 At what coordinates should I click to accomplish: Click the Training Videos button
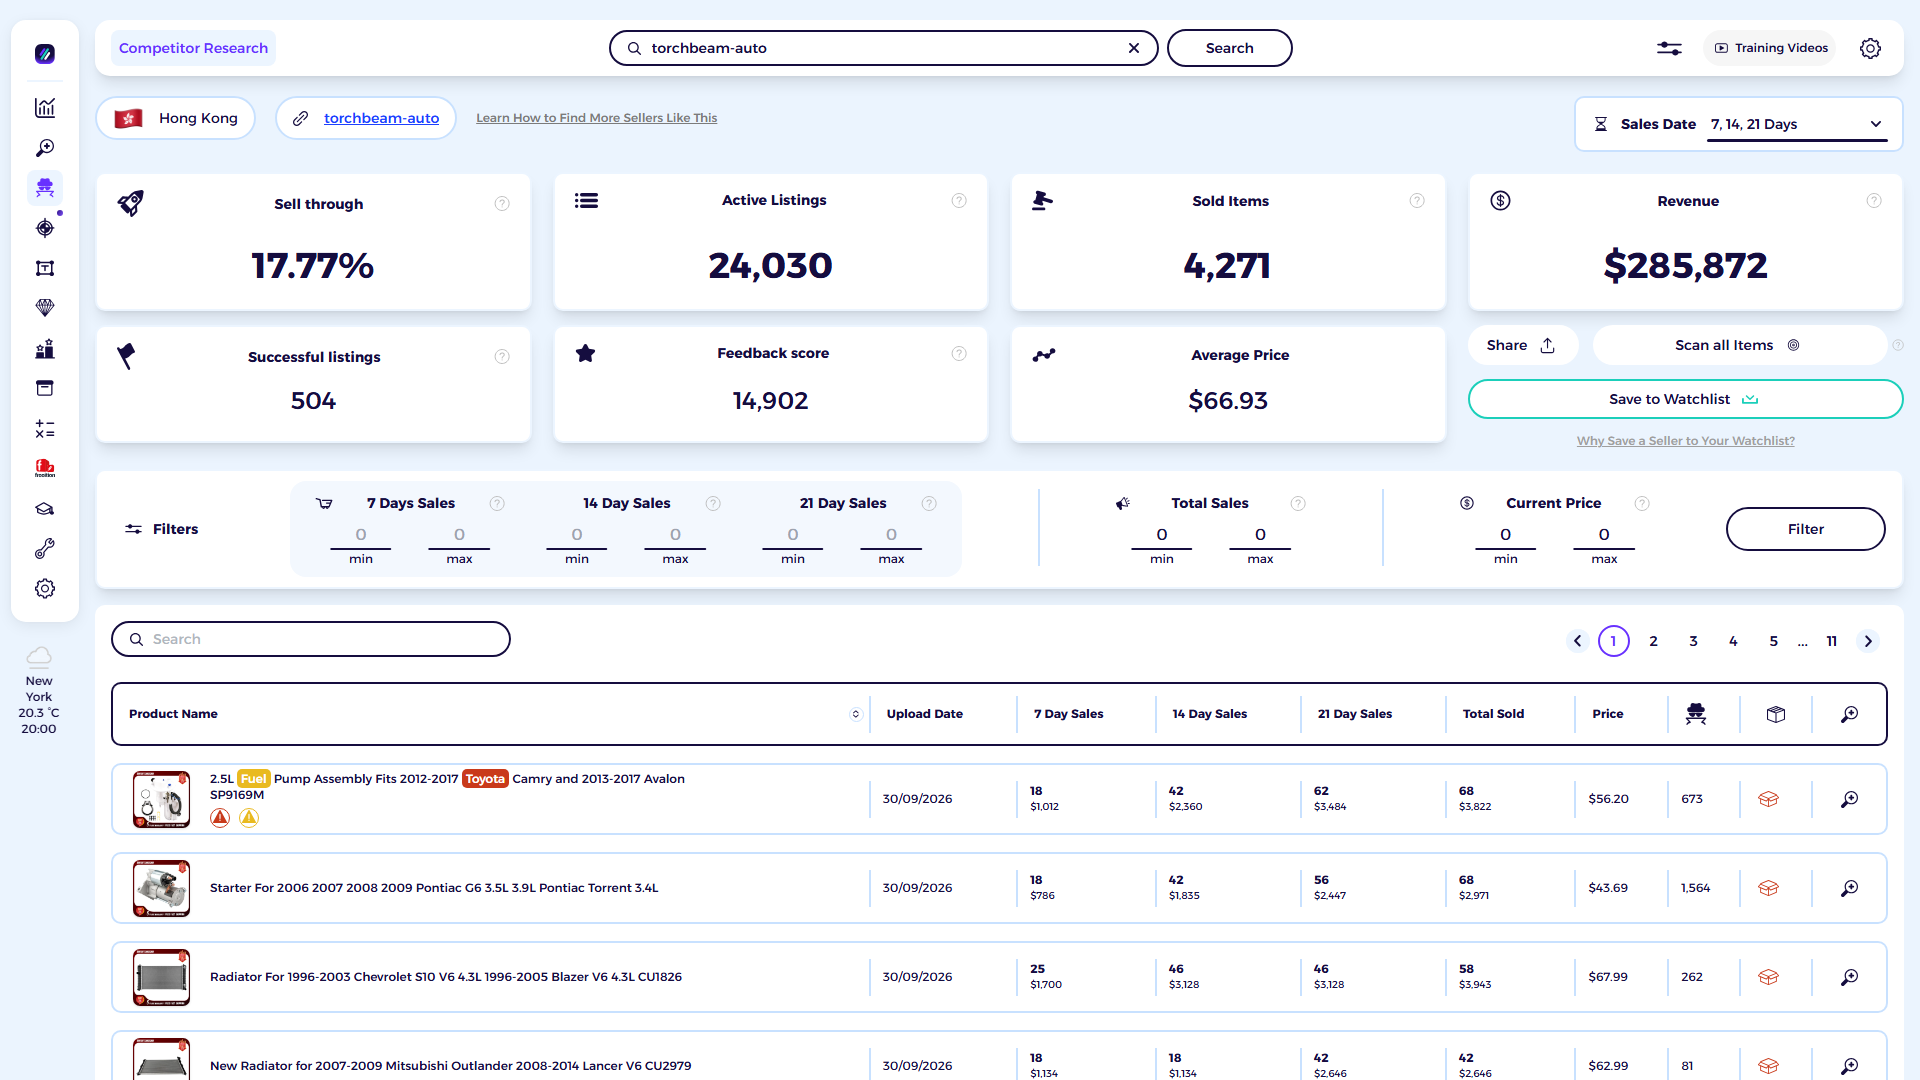point(1771,48)
